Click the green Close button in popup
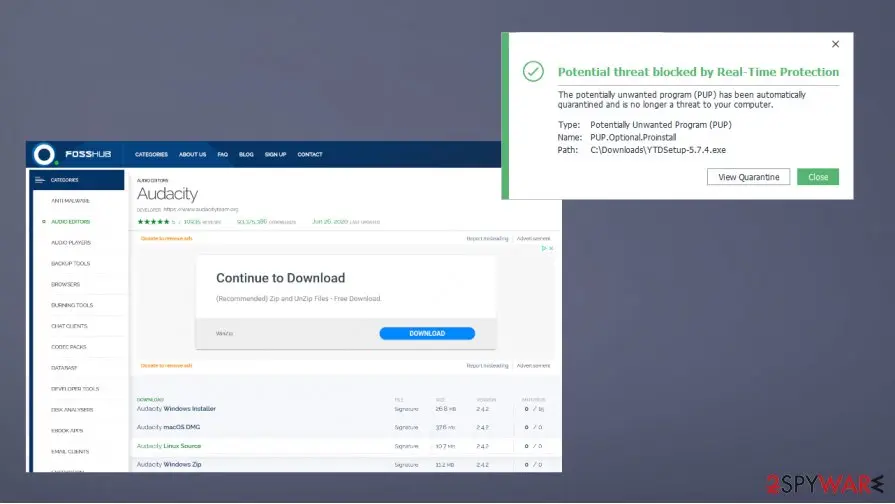 (818, 177)
